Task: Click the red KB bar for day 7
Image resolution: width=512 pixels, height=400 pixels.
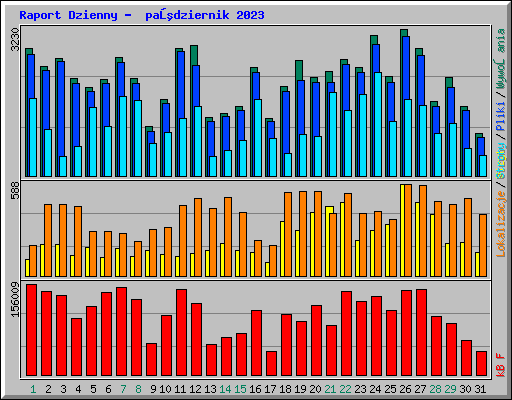Action: pos(121,332)
